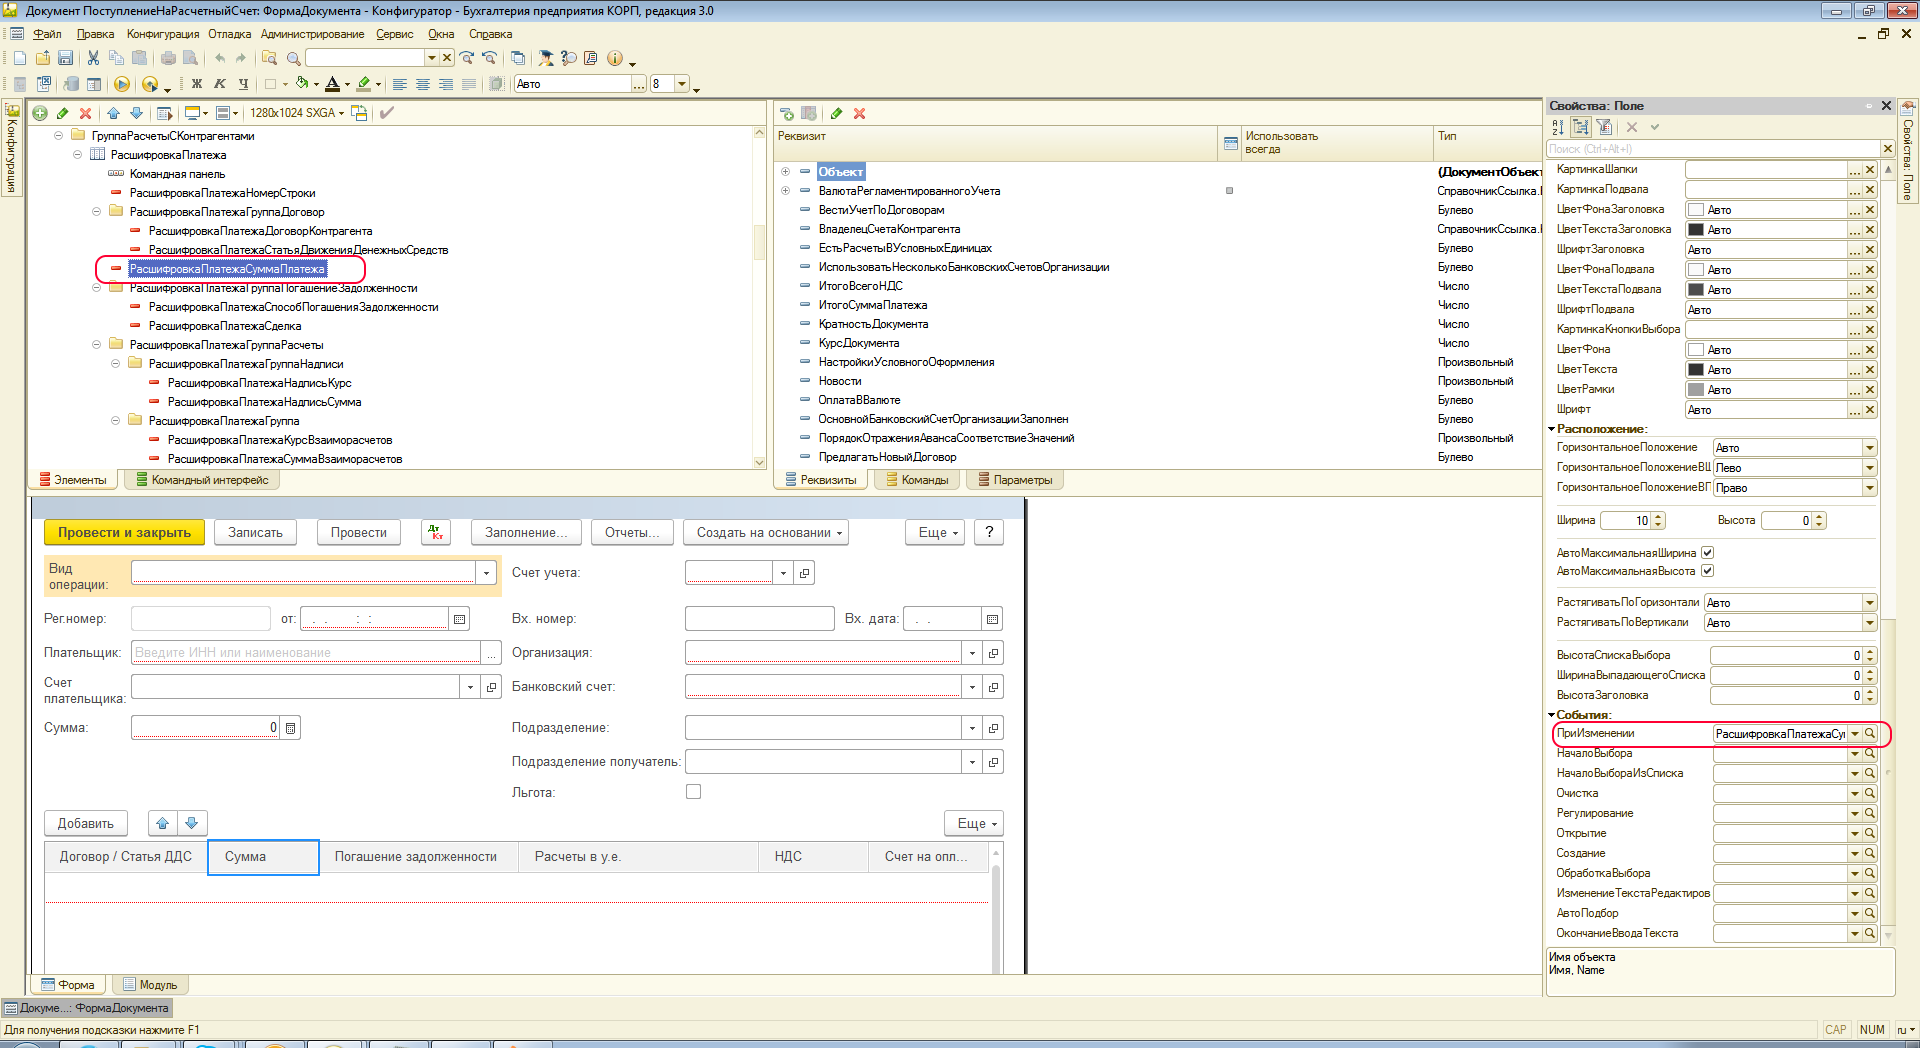Click the Отчеты... button

[x=632, y=532]
